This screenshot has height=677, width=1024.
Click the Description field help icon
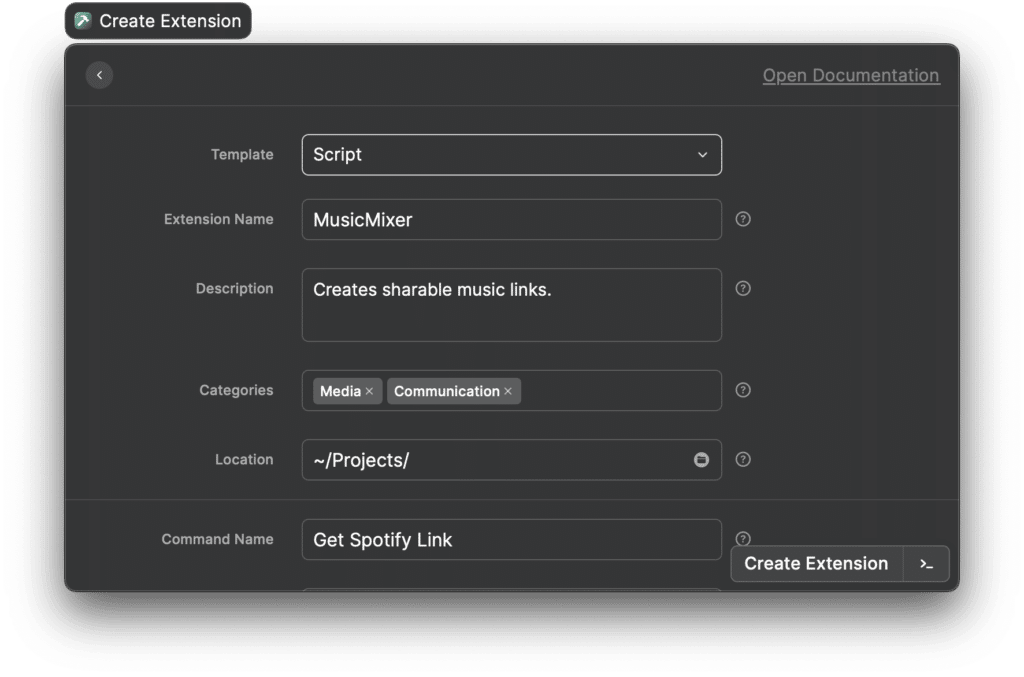pos(743,288)
